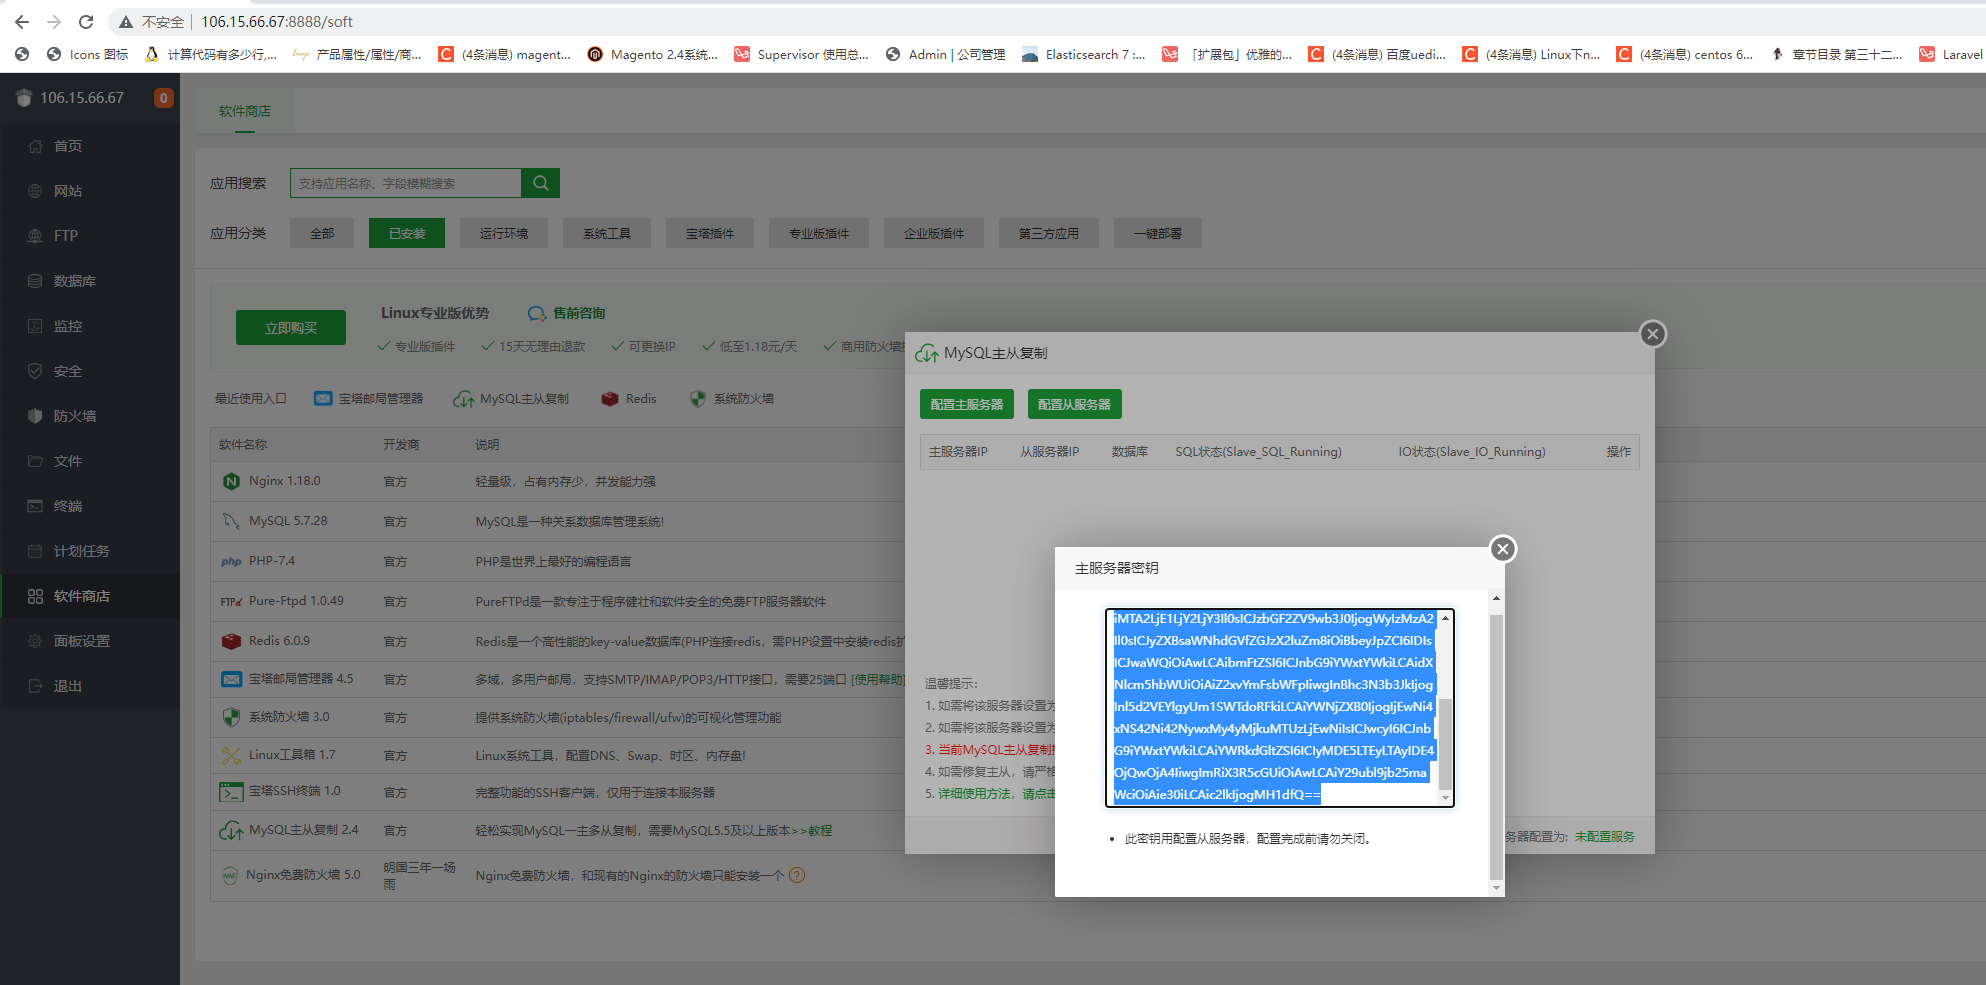Click orange notification badge beside server IP
The height and width of the screenshot is (985, 1986).
pyautogui.click(x=163, y=98)
